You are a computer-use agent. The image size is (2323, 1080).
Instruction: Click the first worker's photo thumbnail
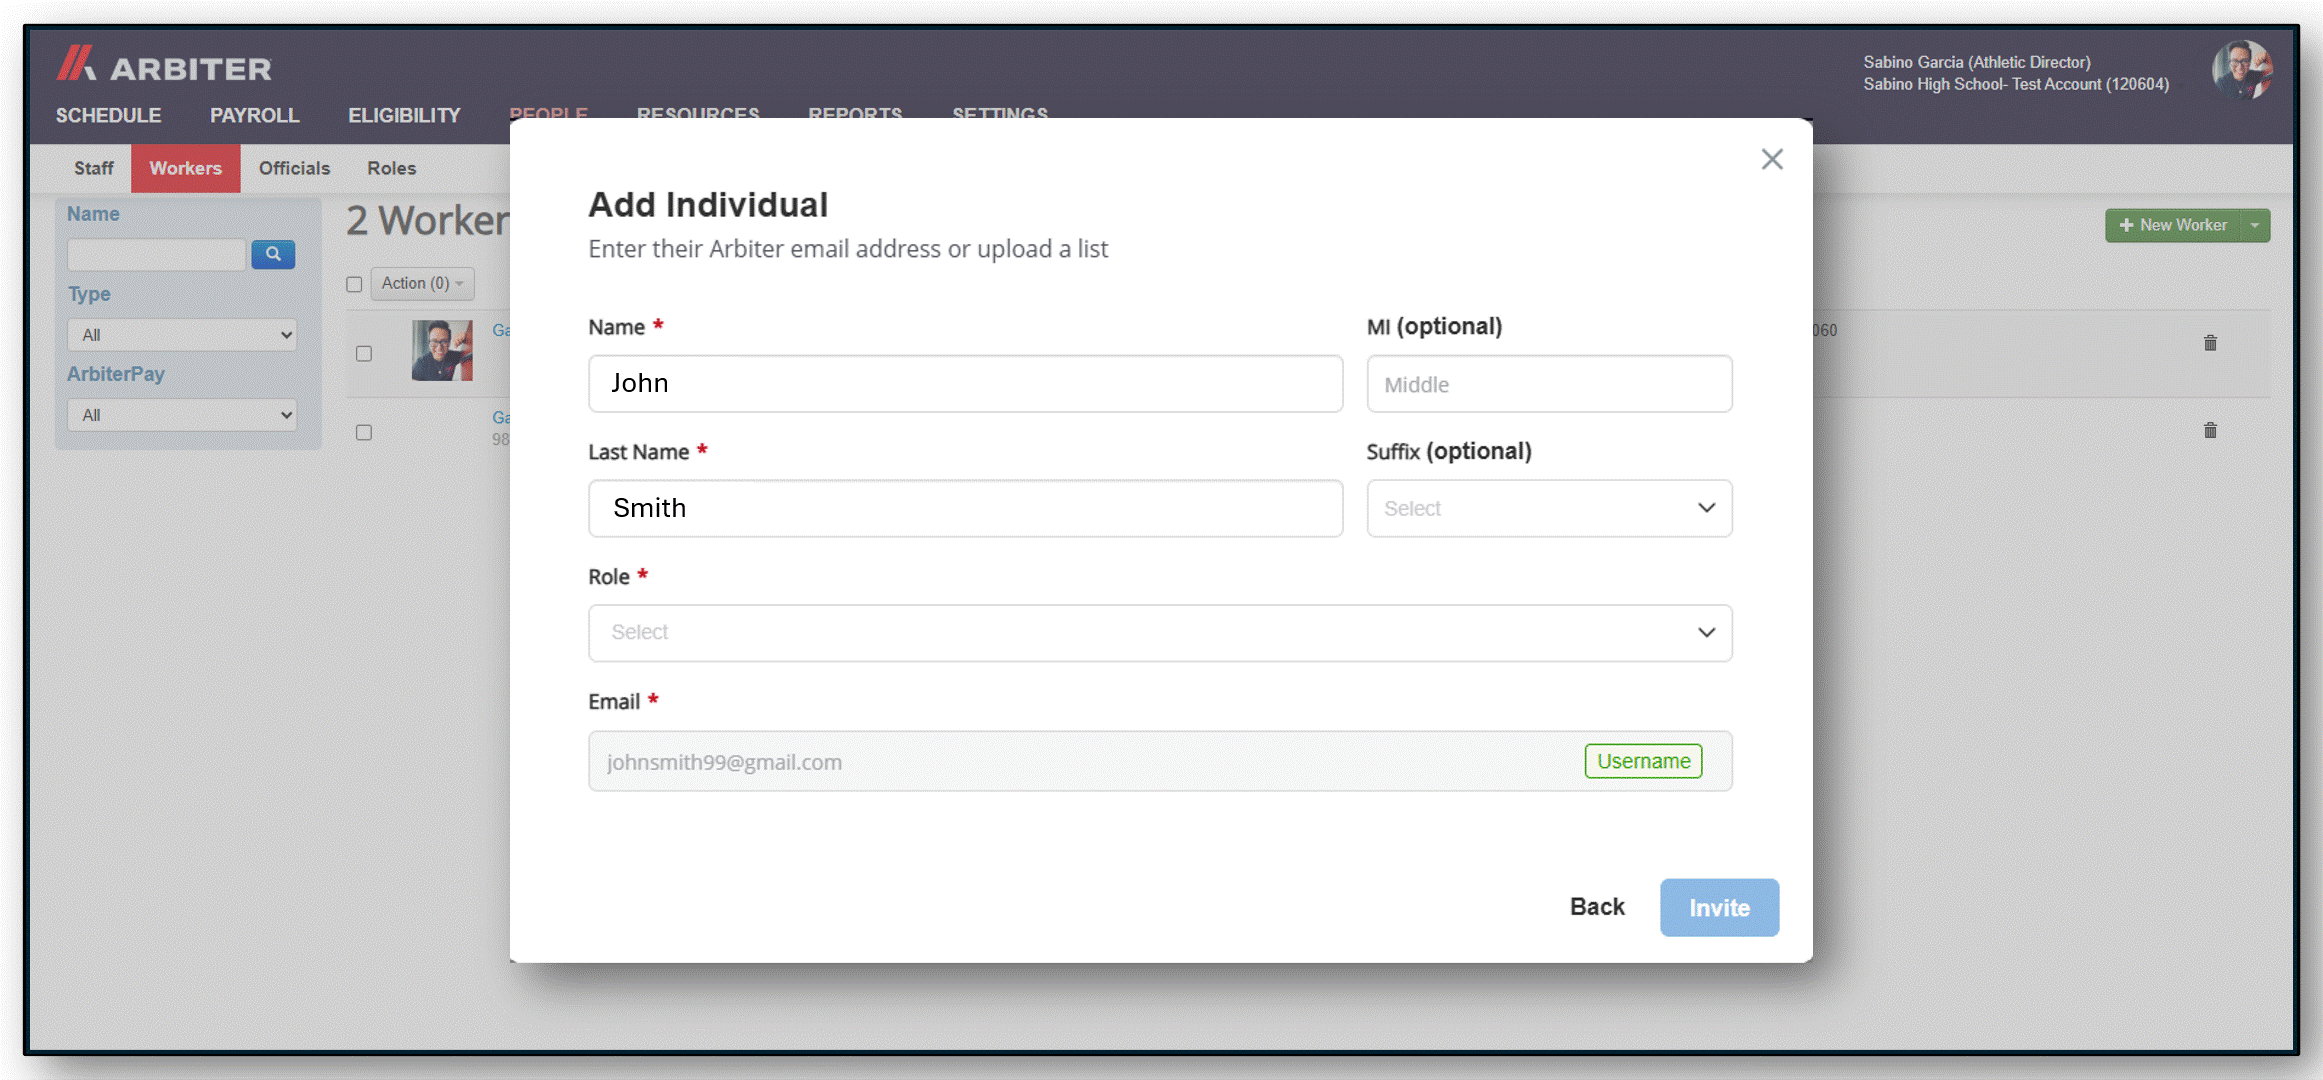click(441, 350)
